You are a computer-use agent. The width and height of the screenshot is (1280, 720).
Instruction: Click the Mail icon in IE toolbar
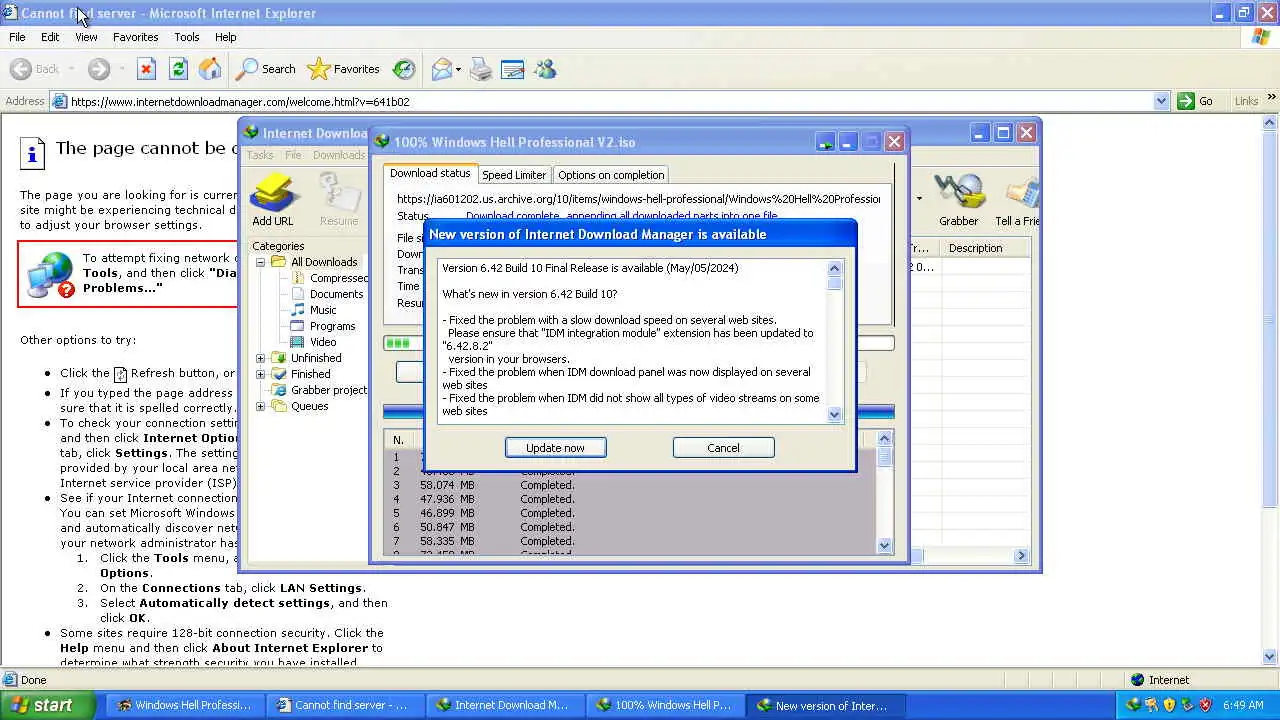(441, 69)
